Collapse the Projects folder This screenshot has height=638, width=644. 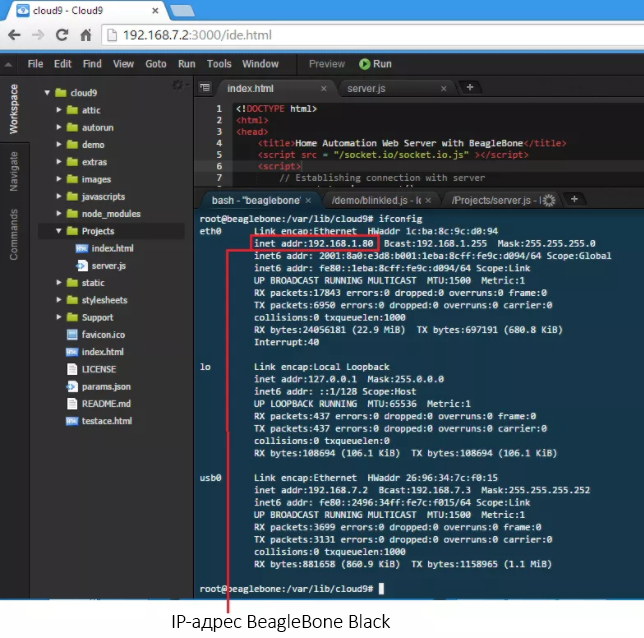point(59,231)
